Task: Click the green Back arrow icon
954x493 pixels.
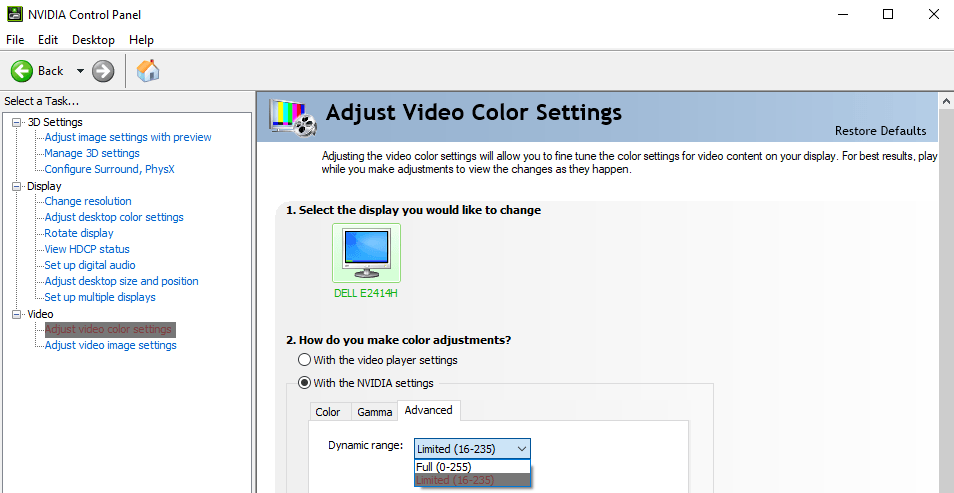Action: (x=21, y=71)
